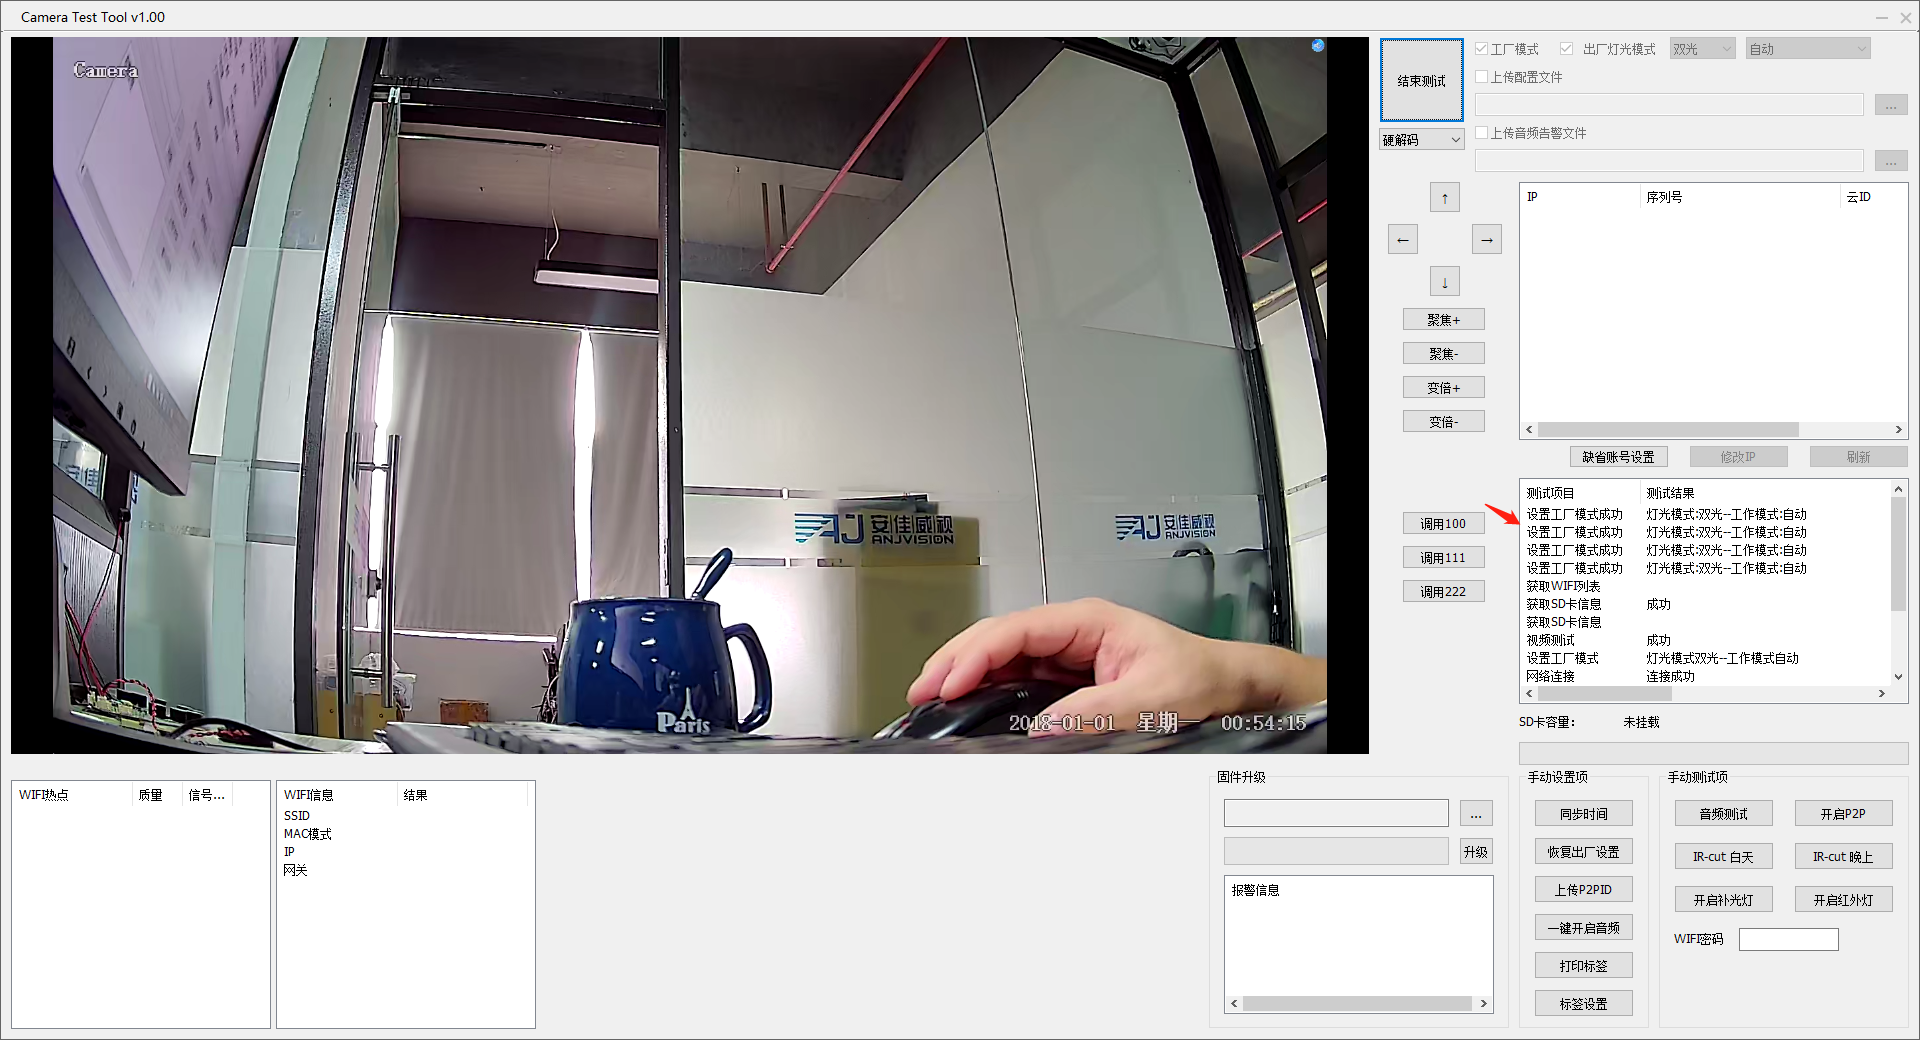Enable the 上传配置文件 checkbox
The height and width of the screenshot is (1040, 1920).
(x=1482, y=77)
